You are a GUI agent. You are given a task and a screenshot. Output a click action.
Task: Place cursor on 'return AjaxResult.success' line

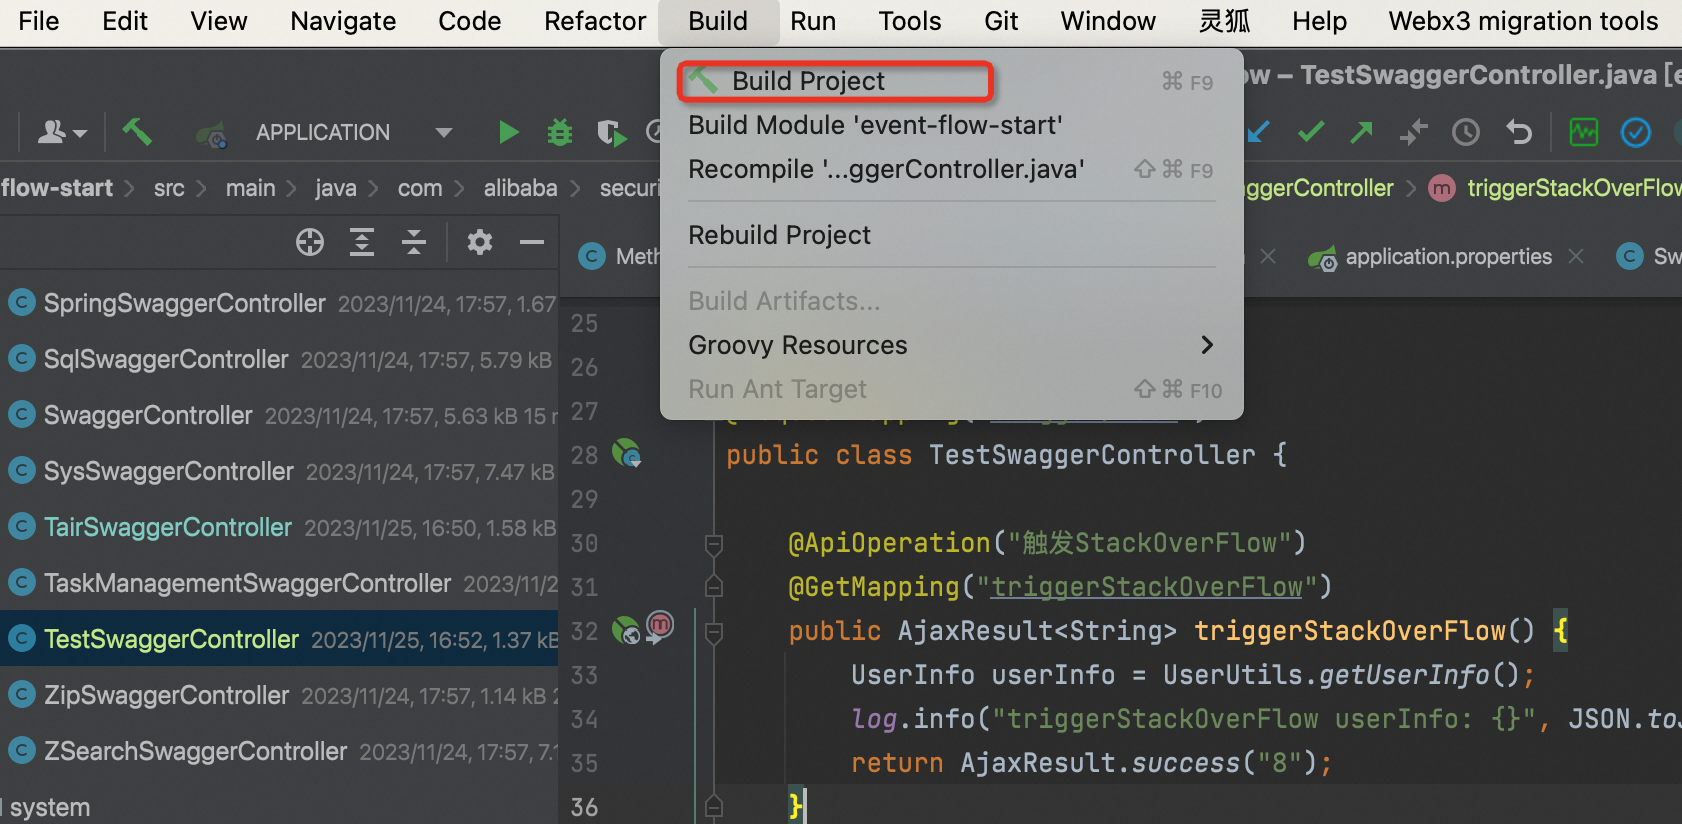tap(1091, 763)
